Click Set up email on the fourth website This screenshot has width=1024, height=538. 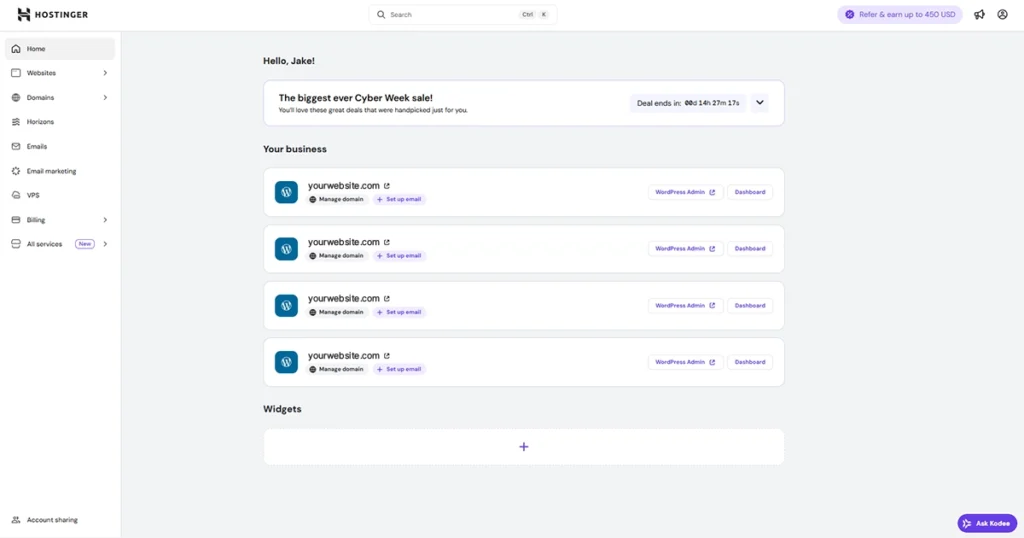[x=399, y=369]
